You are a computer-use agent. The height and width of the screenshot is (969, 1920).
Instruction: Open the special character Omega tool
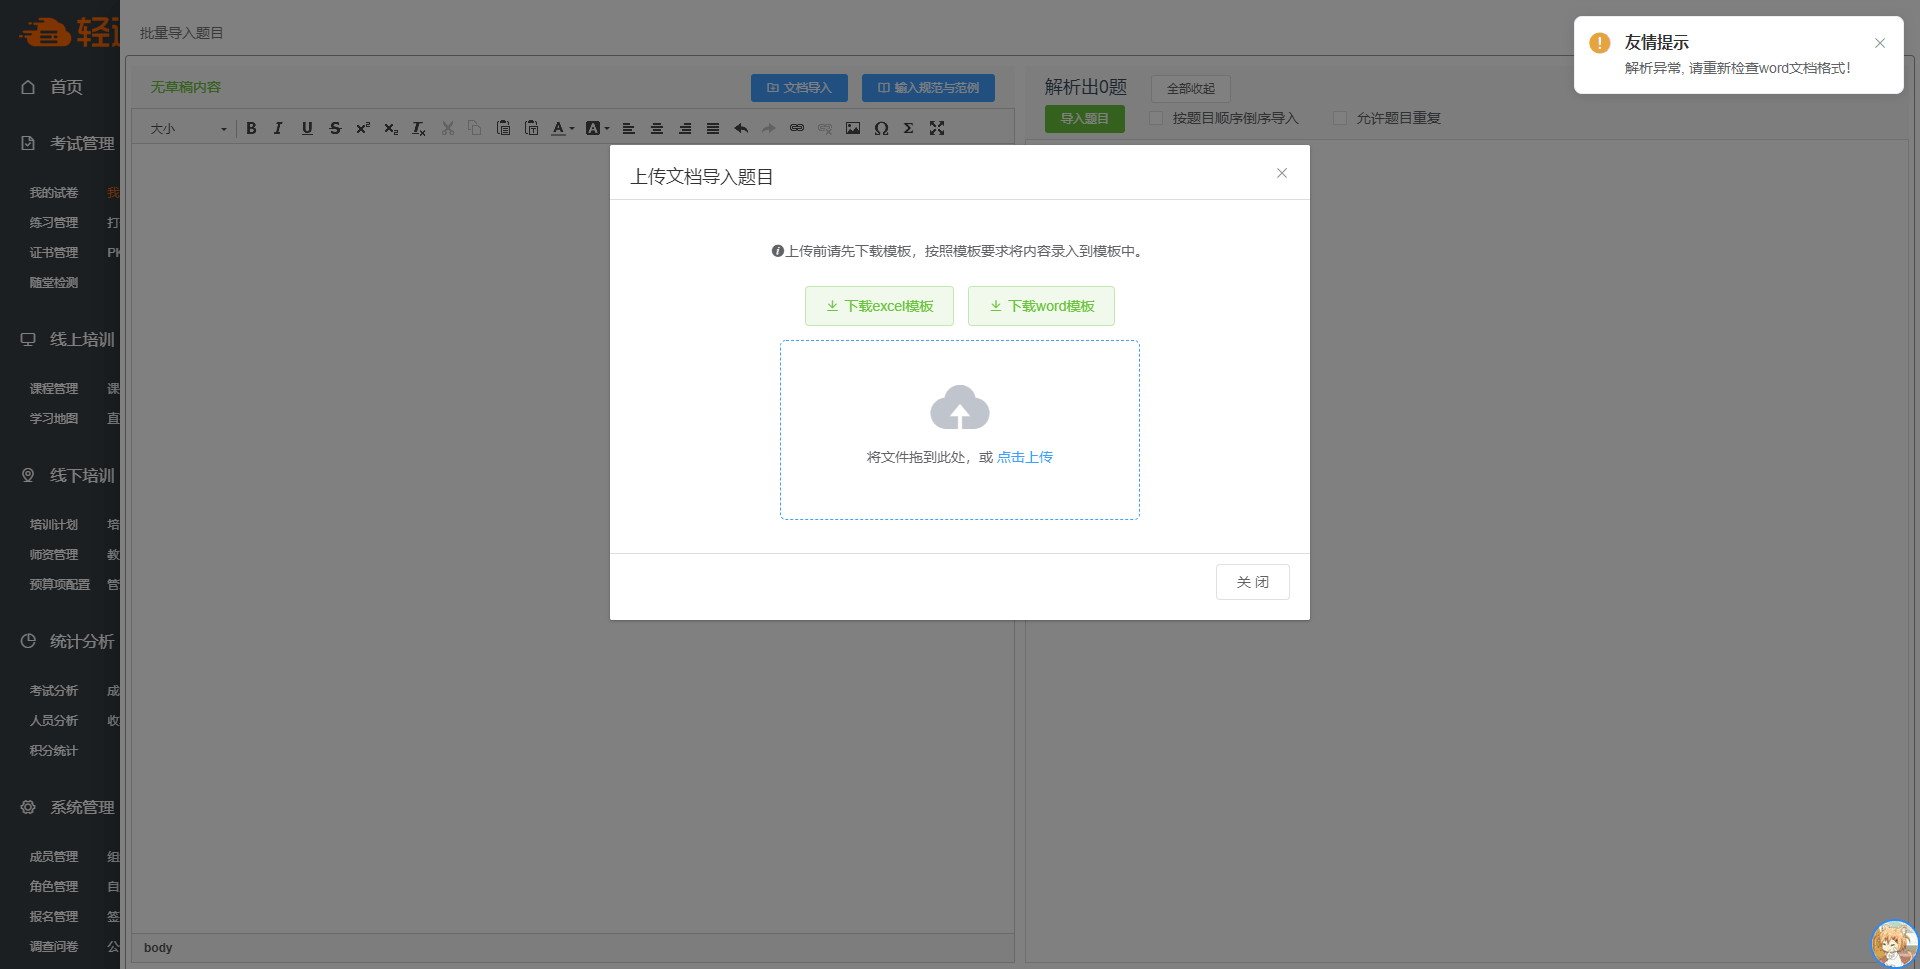click(881, 128)
